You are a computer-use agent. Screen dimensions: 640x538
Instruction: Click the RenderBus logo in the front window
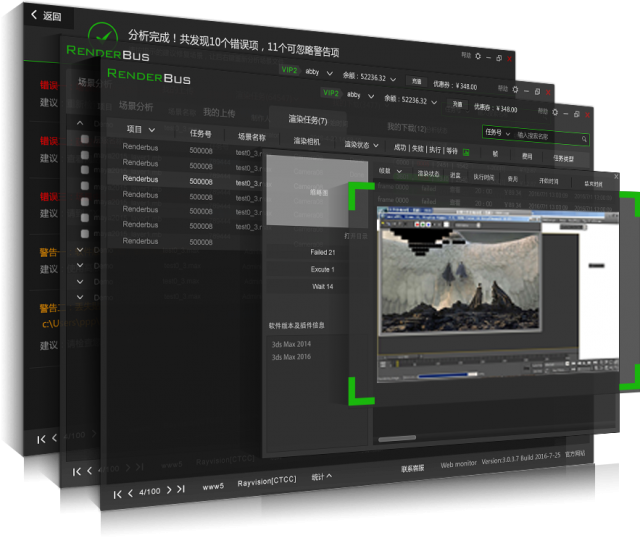click(x=149, y=76)
